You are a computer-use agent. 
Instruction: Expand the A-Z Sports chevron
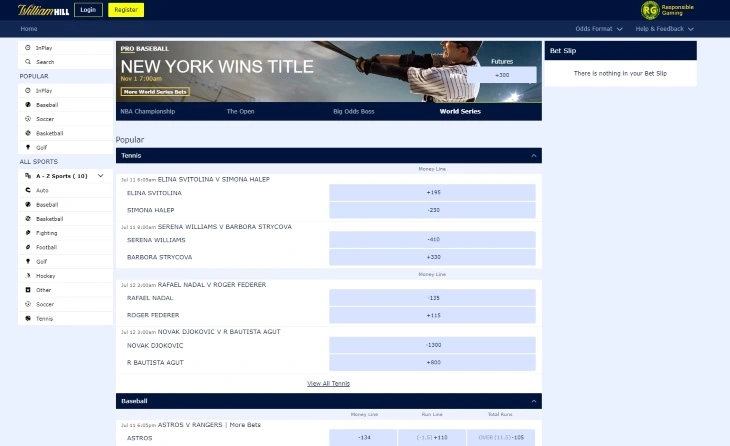(101, 176)
